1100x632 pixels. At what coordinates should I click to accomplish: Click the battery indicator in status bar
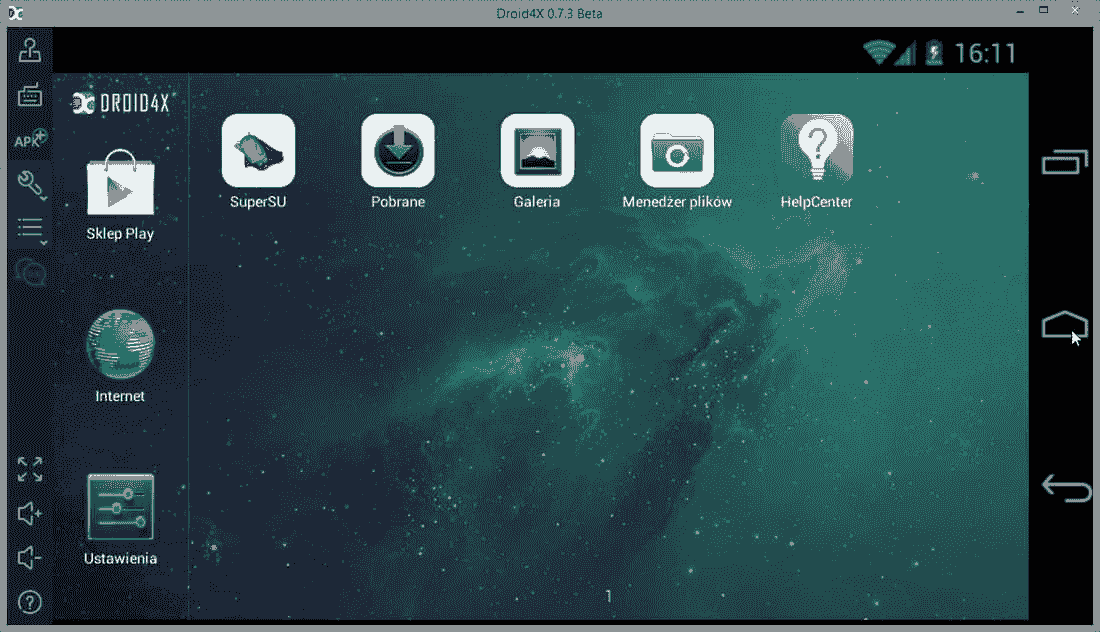(x=932, y=53)
